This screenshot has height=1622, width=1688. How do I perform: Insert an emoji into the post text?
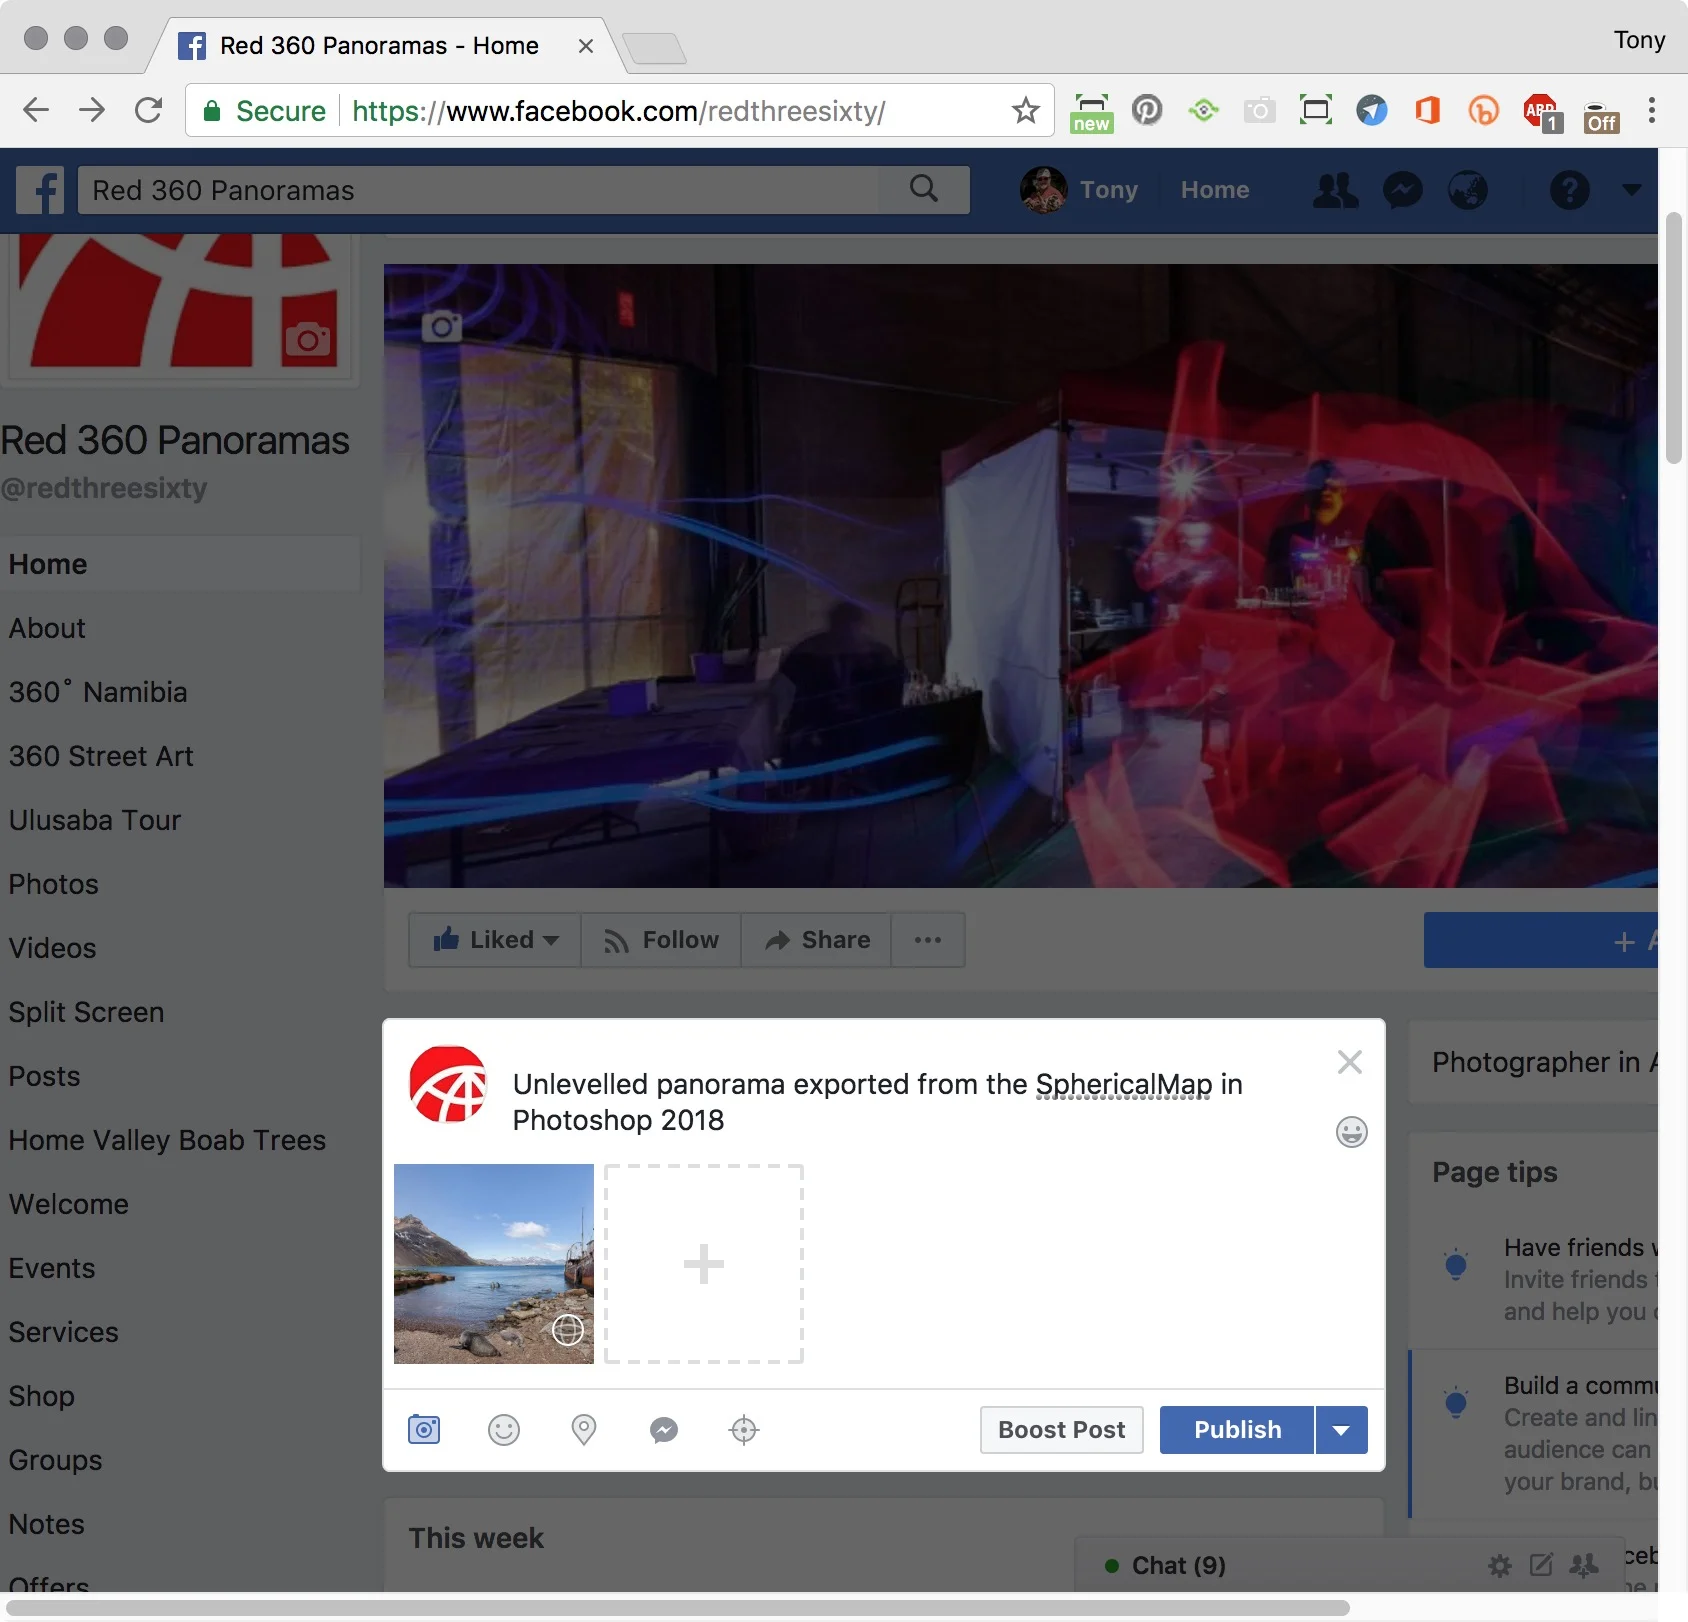(x=1351, y=1132)
